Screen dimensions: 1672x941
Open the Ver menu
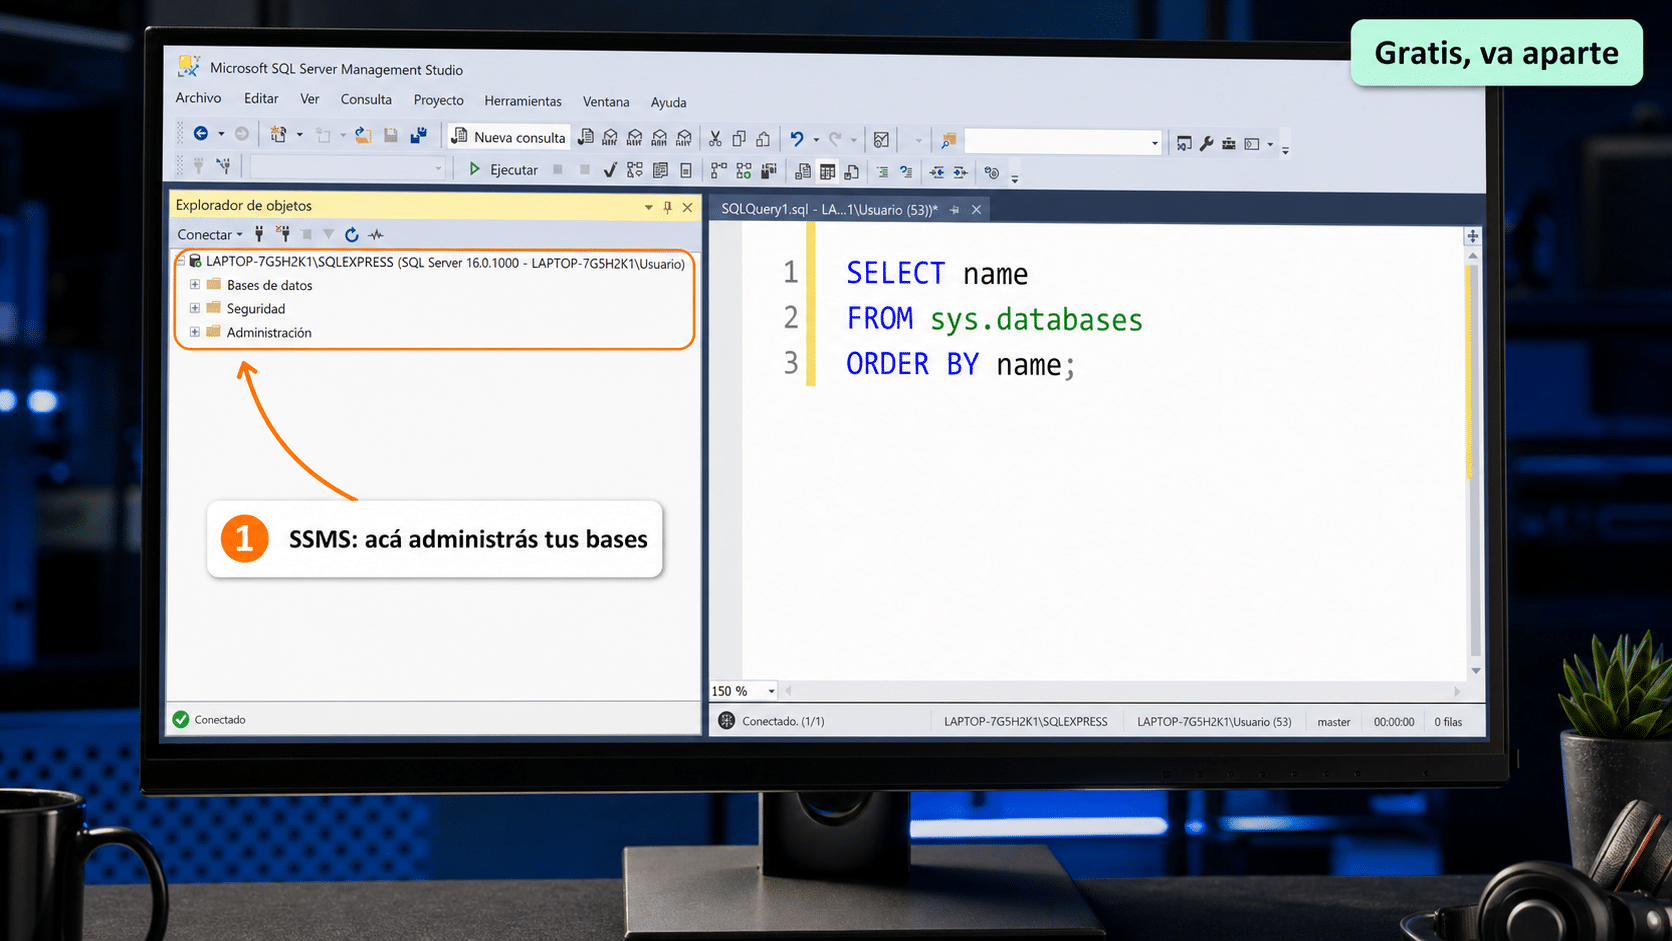(x=310, y=99)
